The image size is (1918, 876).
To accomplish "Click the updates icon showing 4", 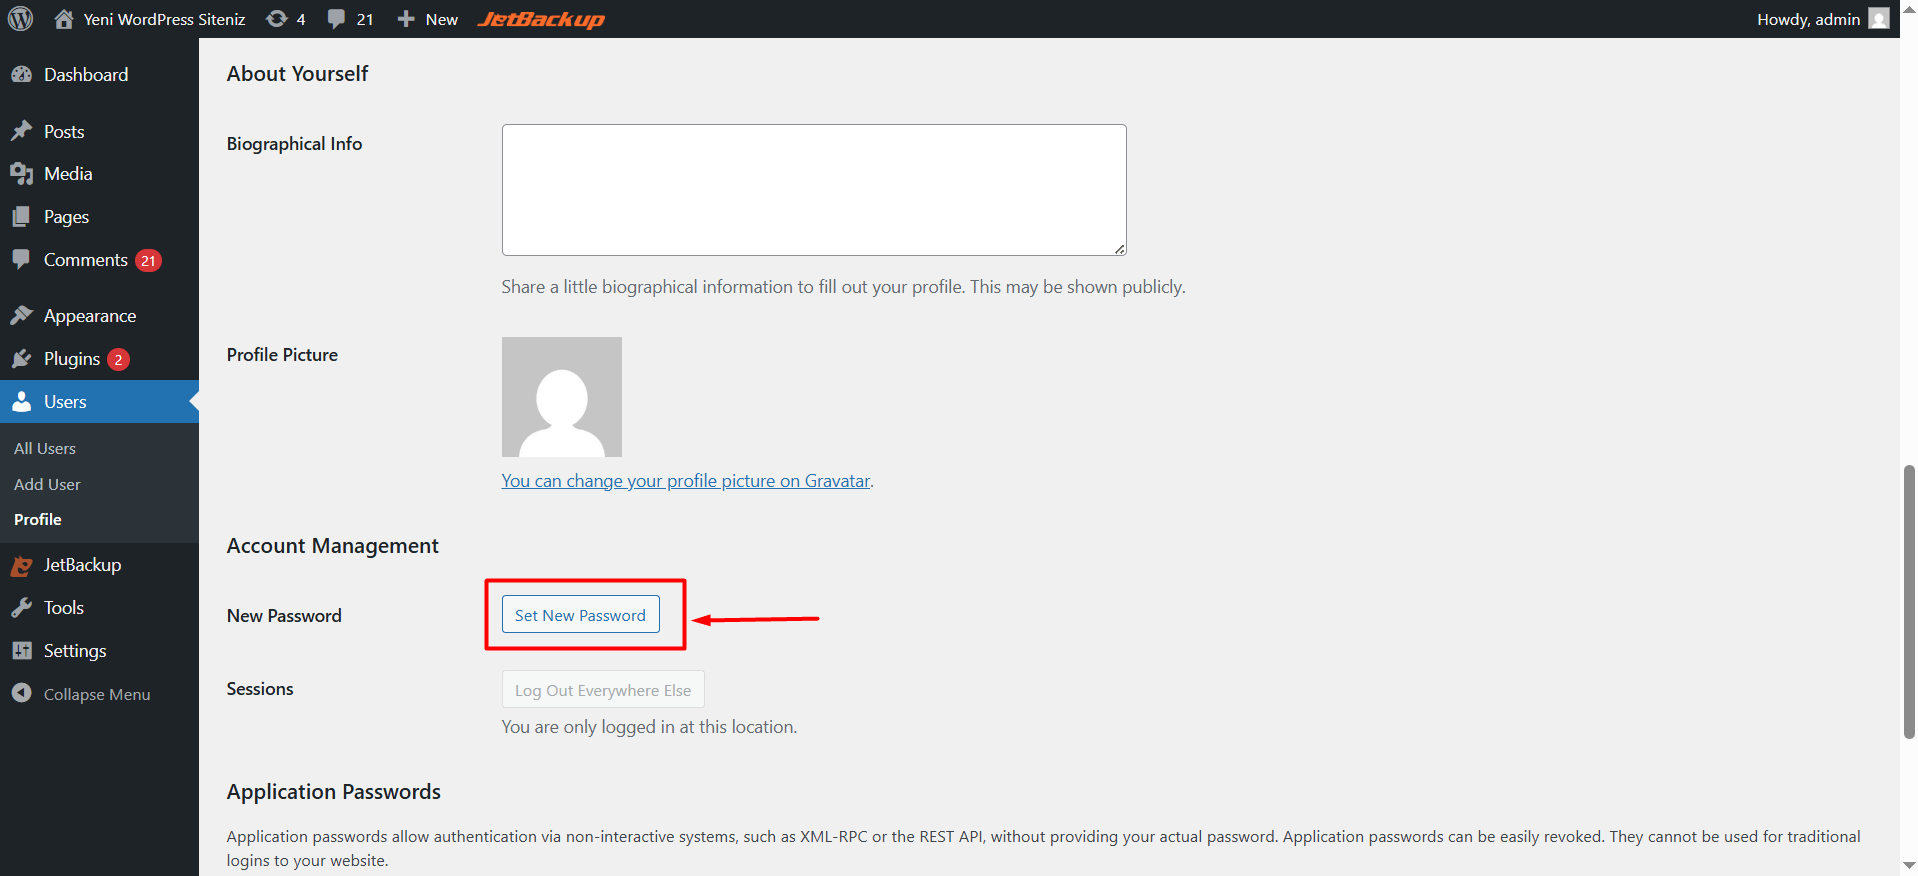I will tap(277, 19).
